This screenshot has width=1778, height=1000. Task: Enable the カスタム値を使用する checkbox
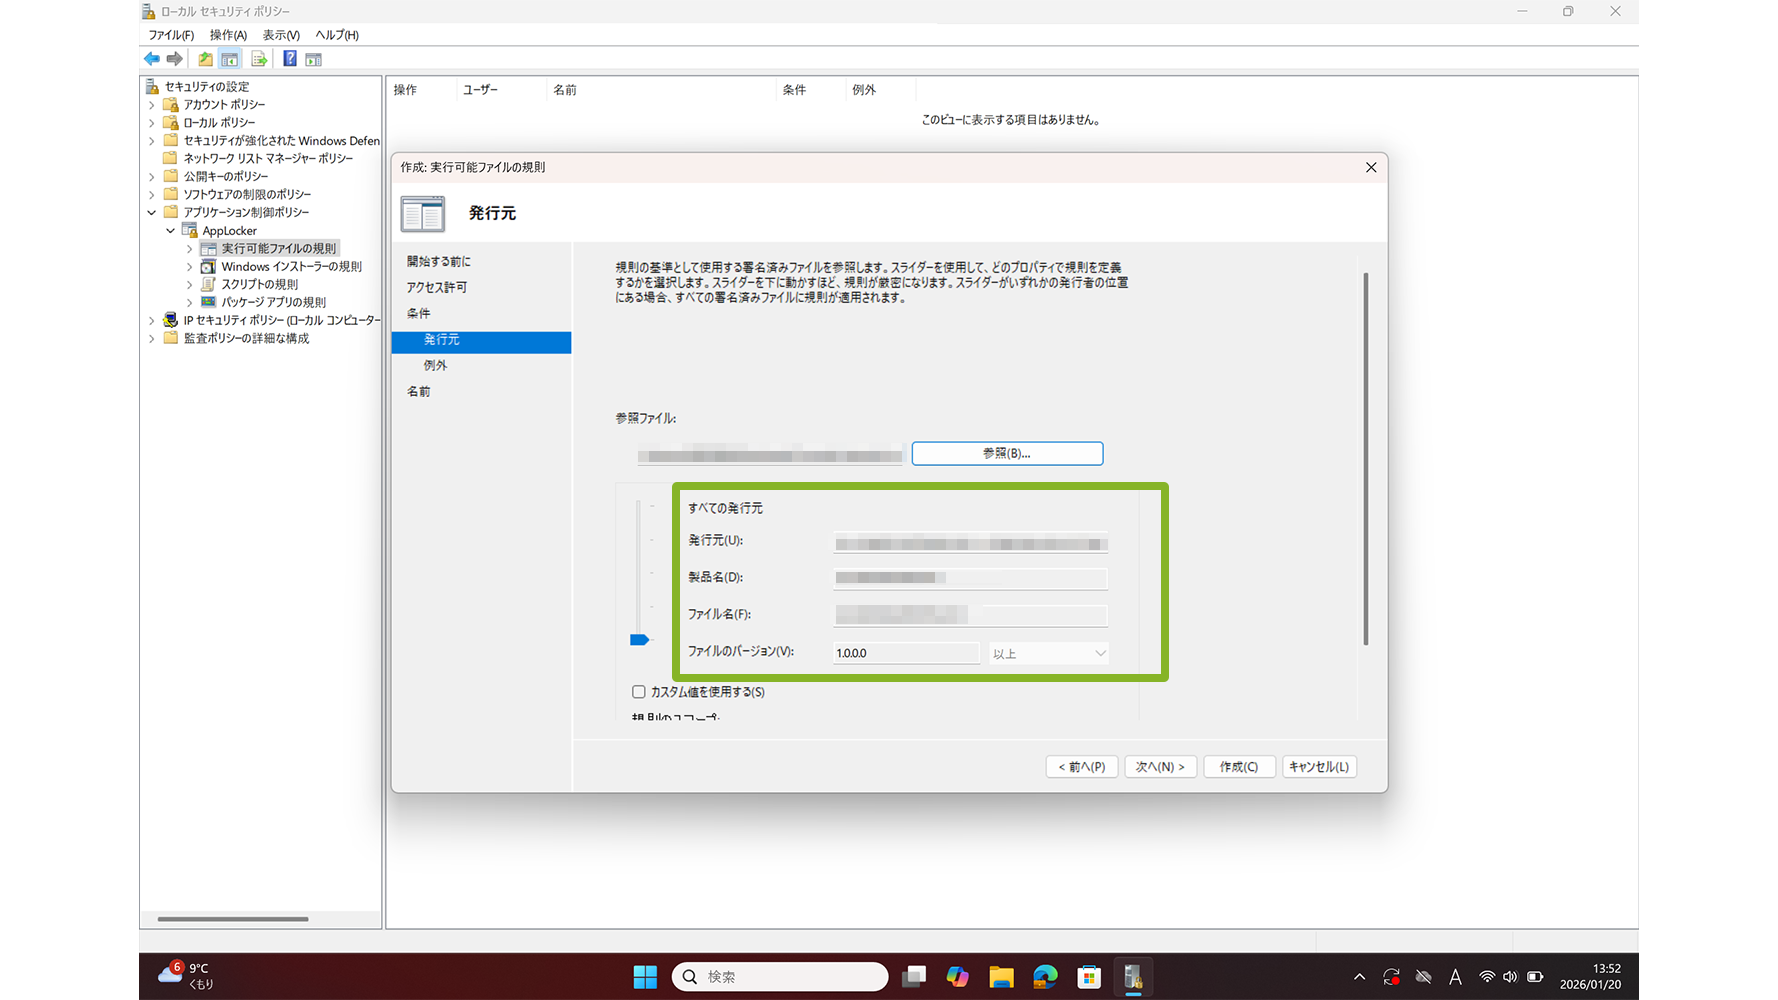(639, 692)
